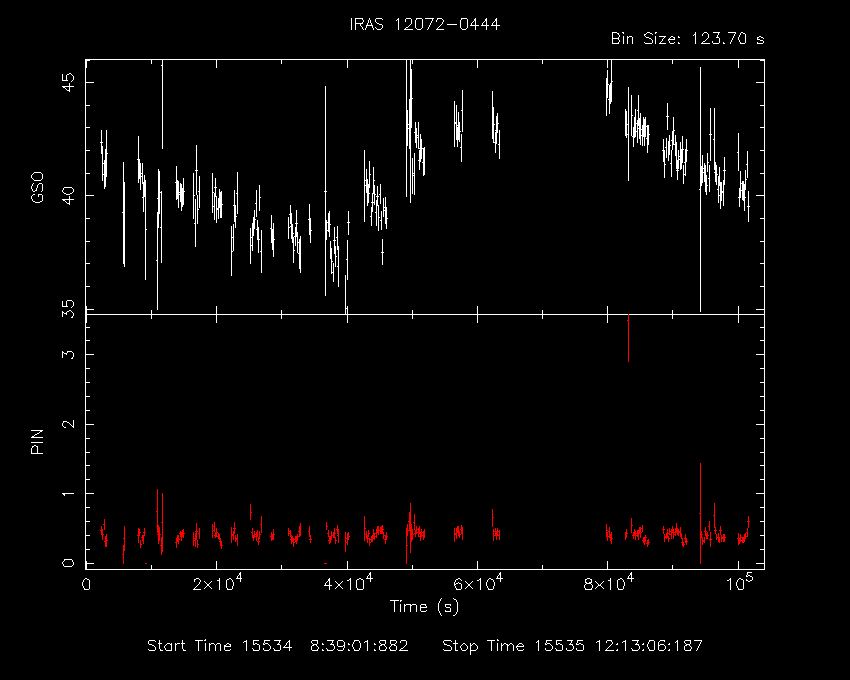The width and height of the screenshot is (850, 680).
Task: Click the red PIN outlier point near 3
Action: (x=628, y=338)
